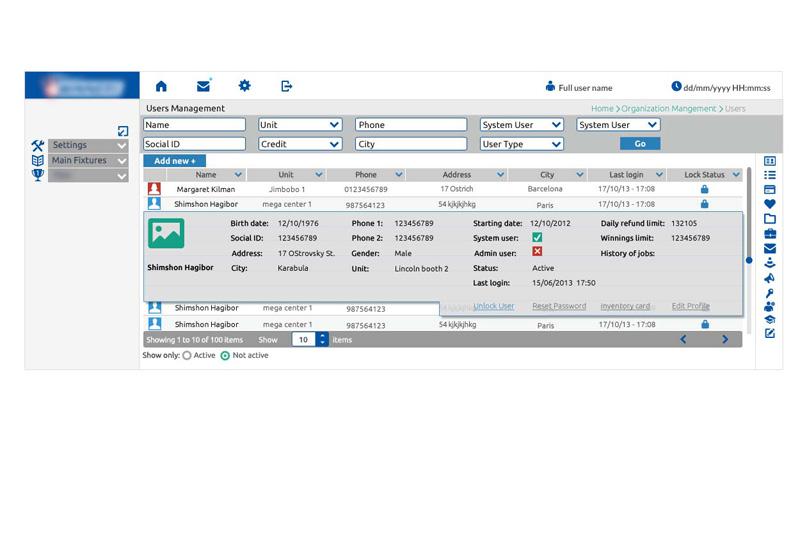Image resolution: width=800 pixels, height=553 pixels.
Task: Click the tools icon next to Settings
Action: click(38, 146)
